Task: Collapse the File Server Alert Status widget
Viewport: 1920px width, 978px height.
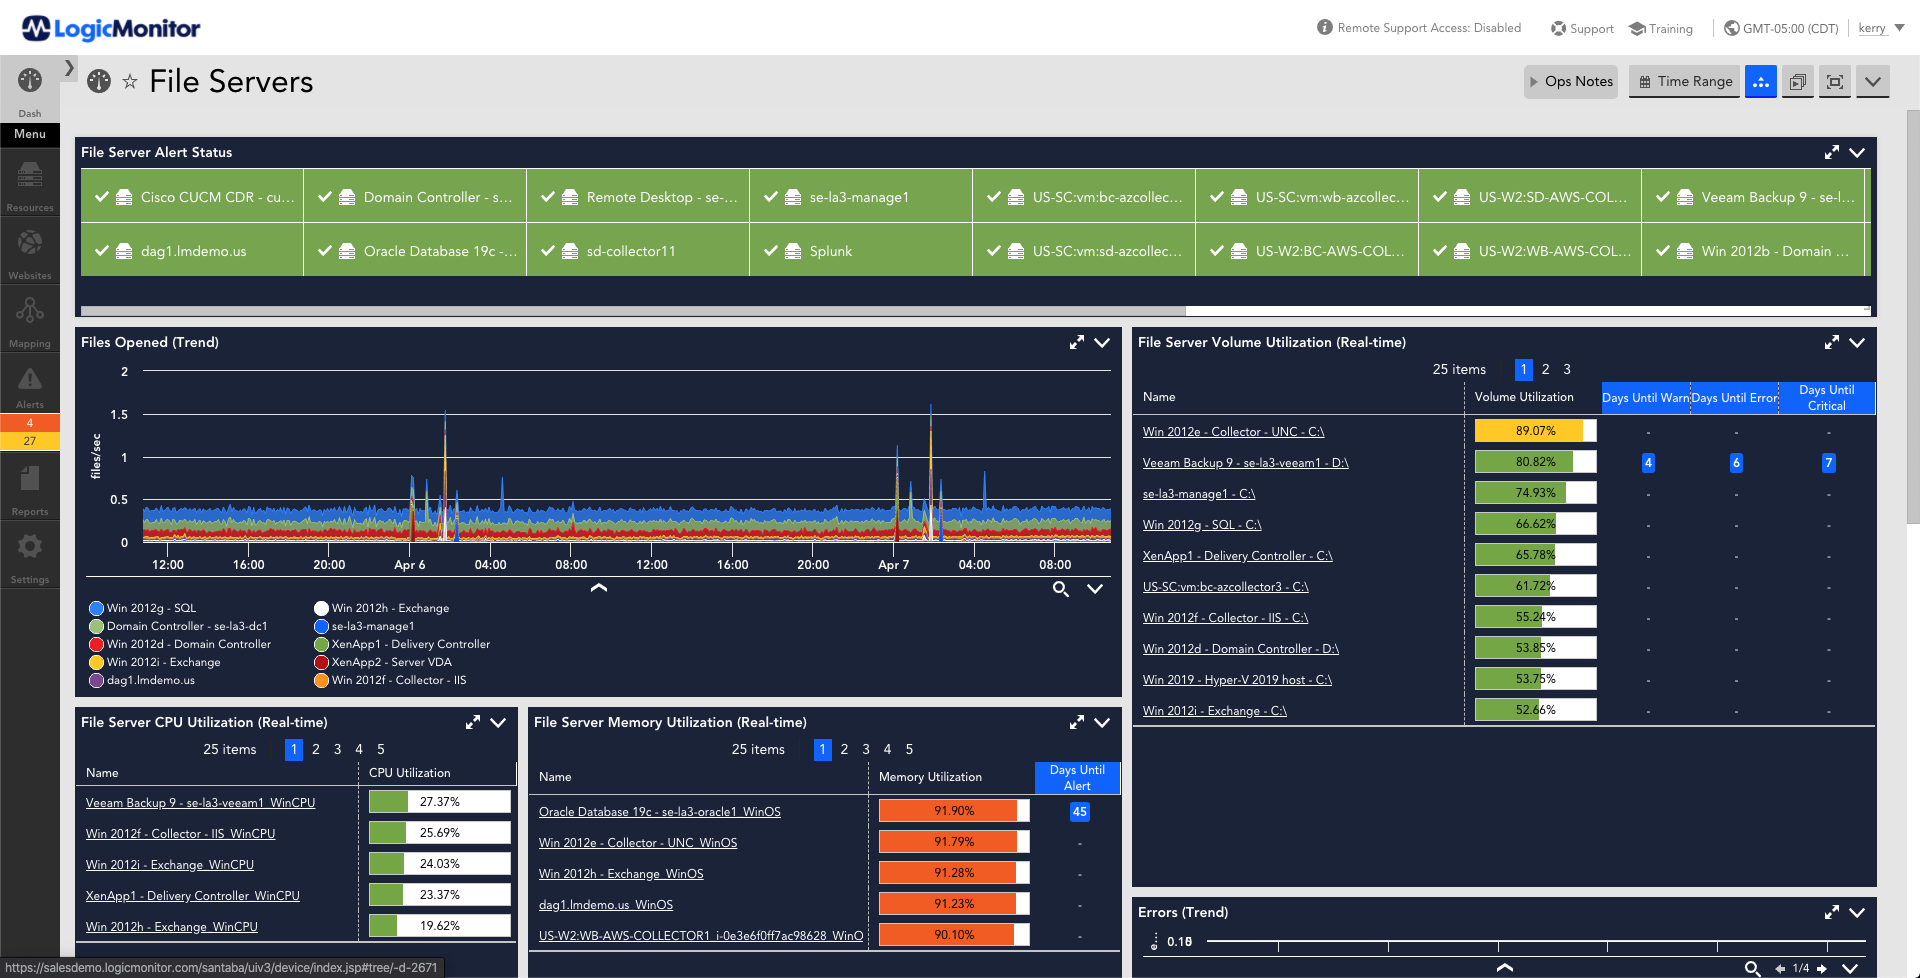Action: [1858, 152]
